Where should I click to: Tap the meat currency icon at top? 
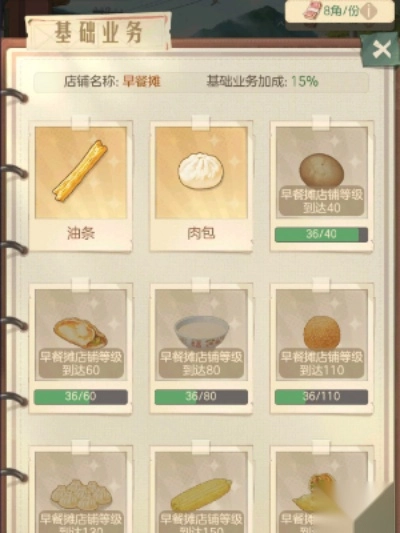312,10
